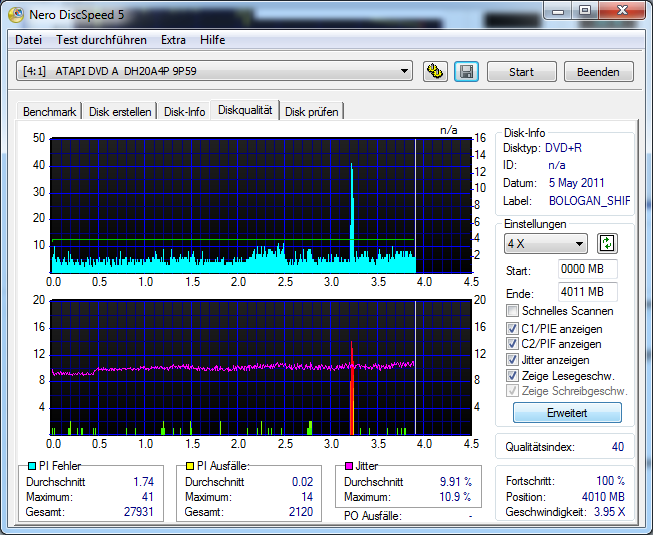Click the PI Ausfälle Maximum value 14
Image resolution: width=653 pixels, height=535 pixels.
point(307,497)
